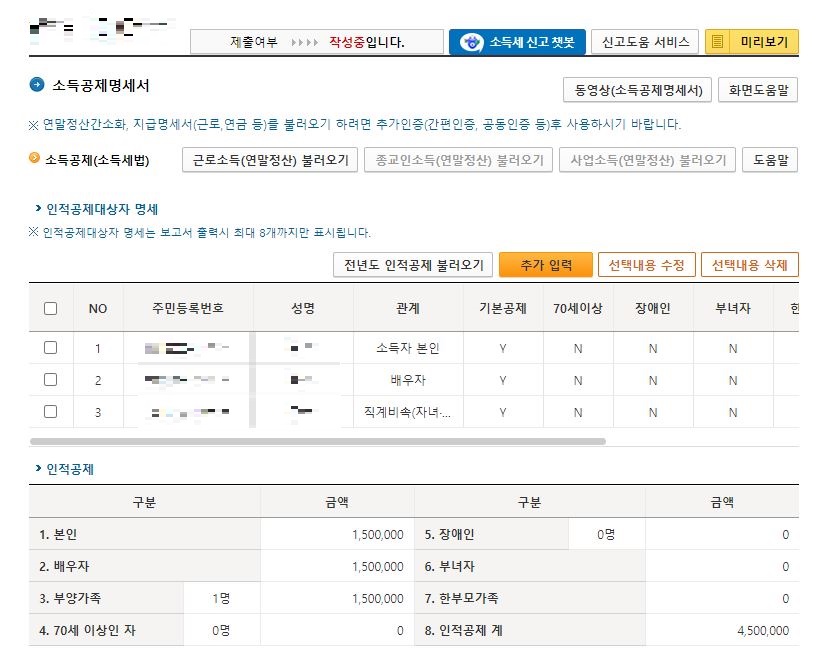Open 신고도움 서비스

pos(646,41)
